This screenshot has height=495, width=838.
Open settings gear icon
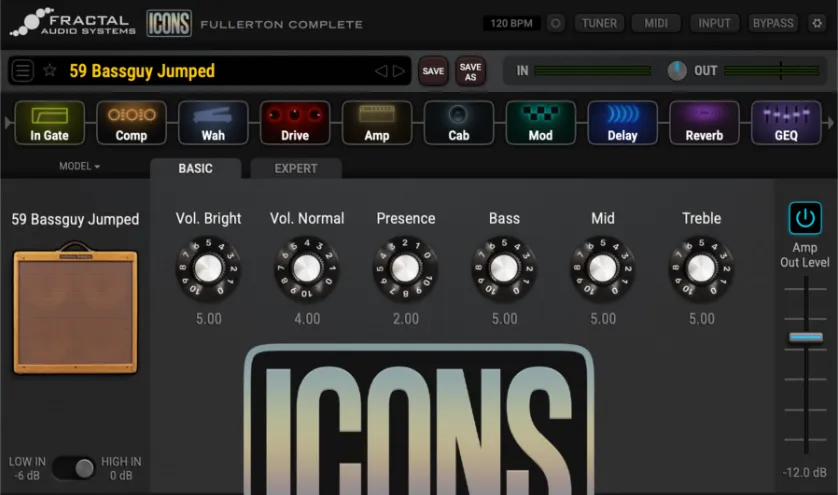click(x=817, y=23)
